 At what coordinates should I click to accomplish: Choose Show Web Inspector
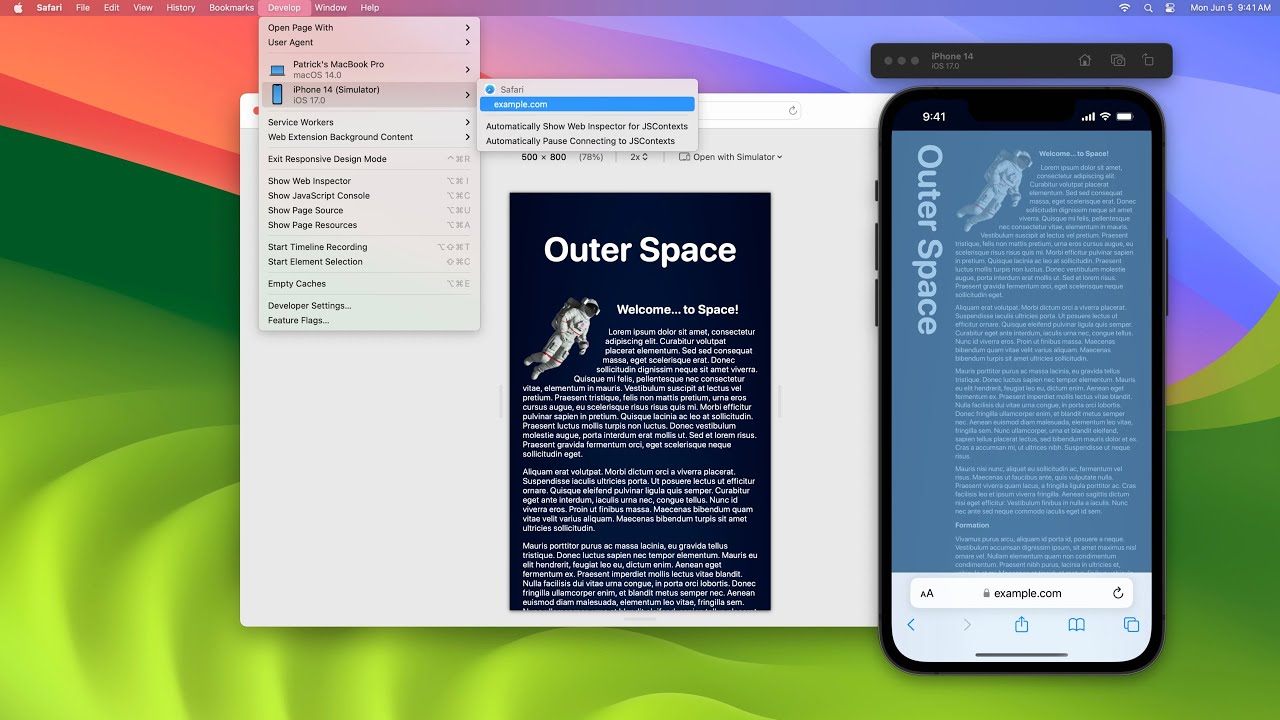(x=369, y=181)
